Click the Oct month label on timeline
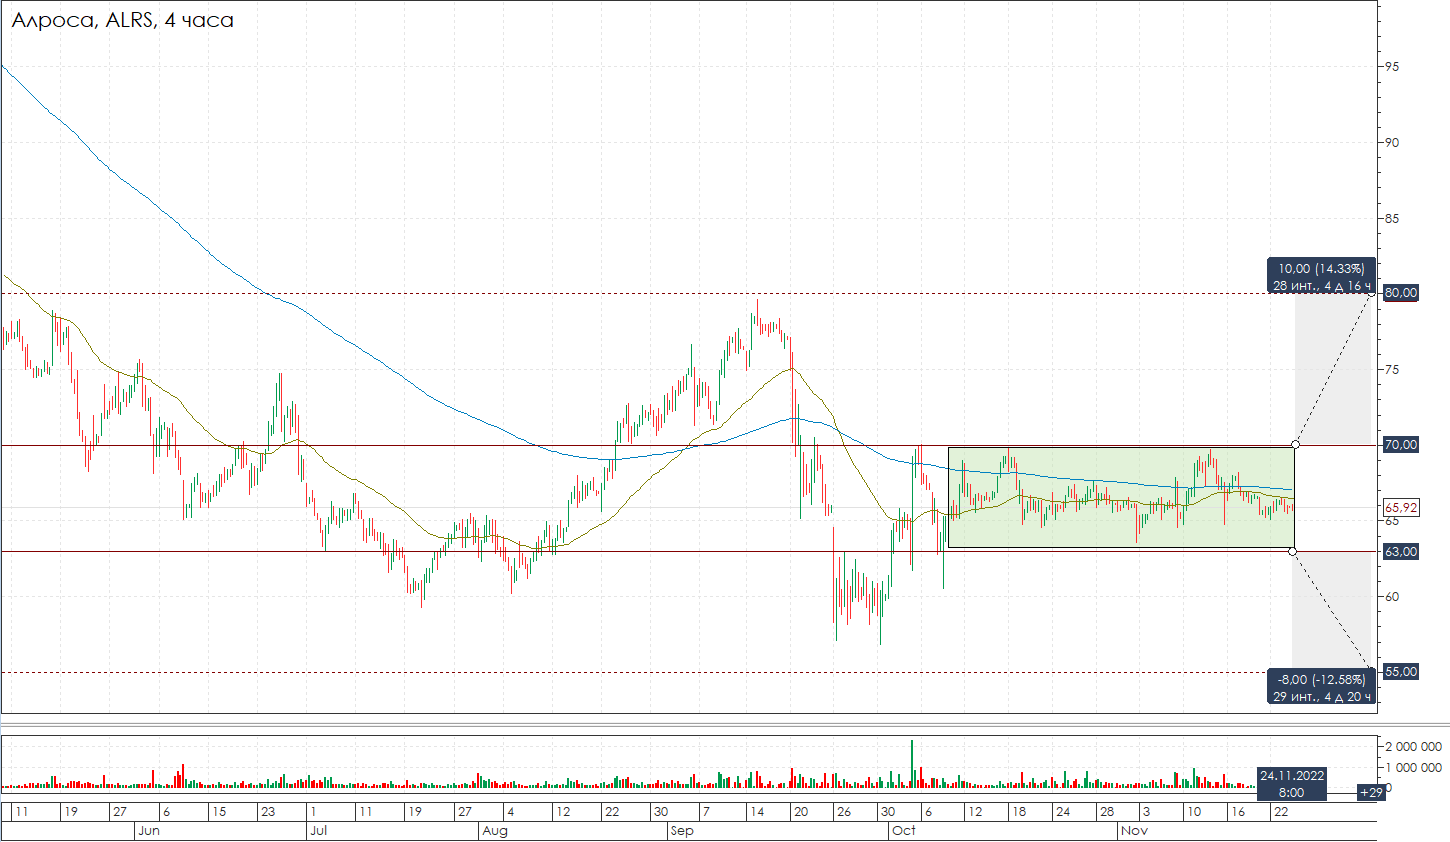 coord(904,831)
